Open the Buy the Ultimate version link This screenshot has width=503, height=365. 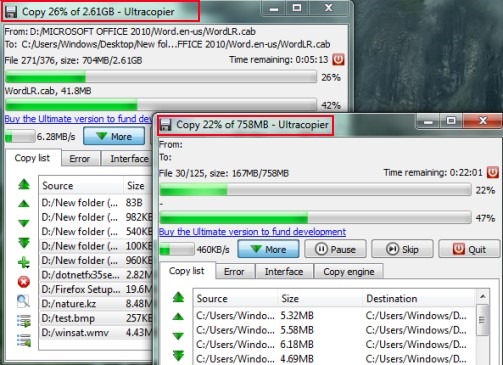tap(252, 232)
